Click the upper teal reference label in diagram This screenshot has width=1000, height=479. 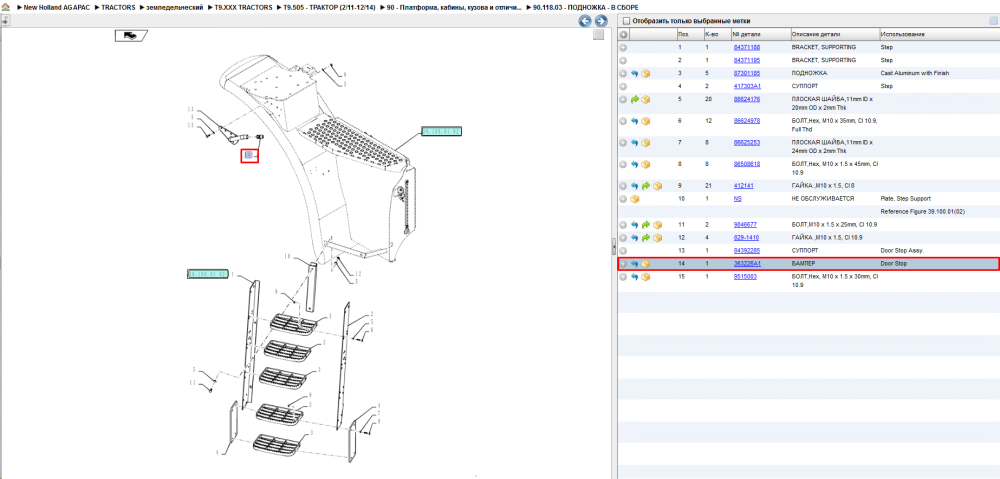pyautogui.click(x=441, y=131)
